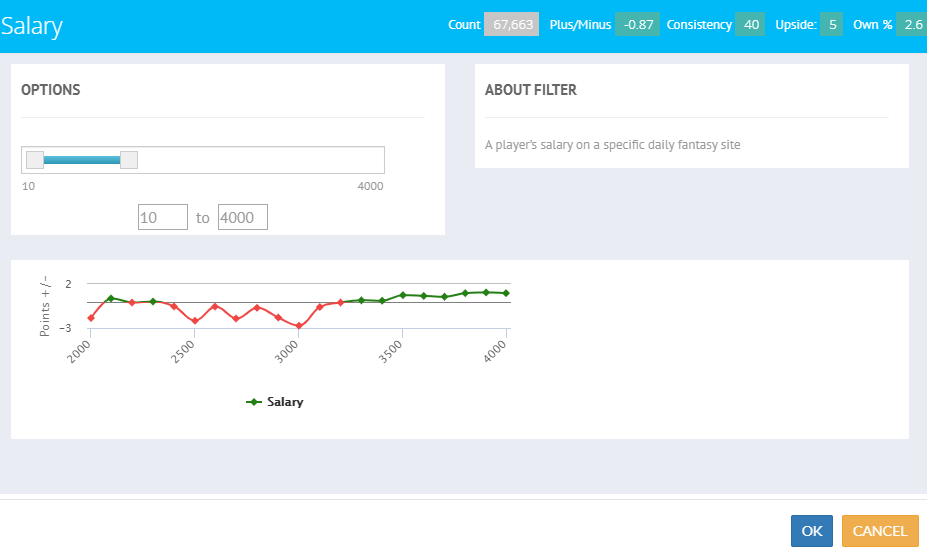Click the Consistency label in header
927x554 pixels.
point(699,25)
